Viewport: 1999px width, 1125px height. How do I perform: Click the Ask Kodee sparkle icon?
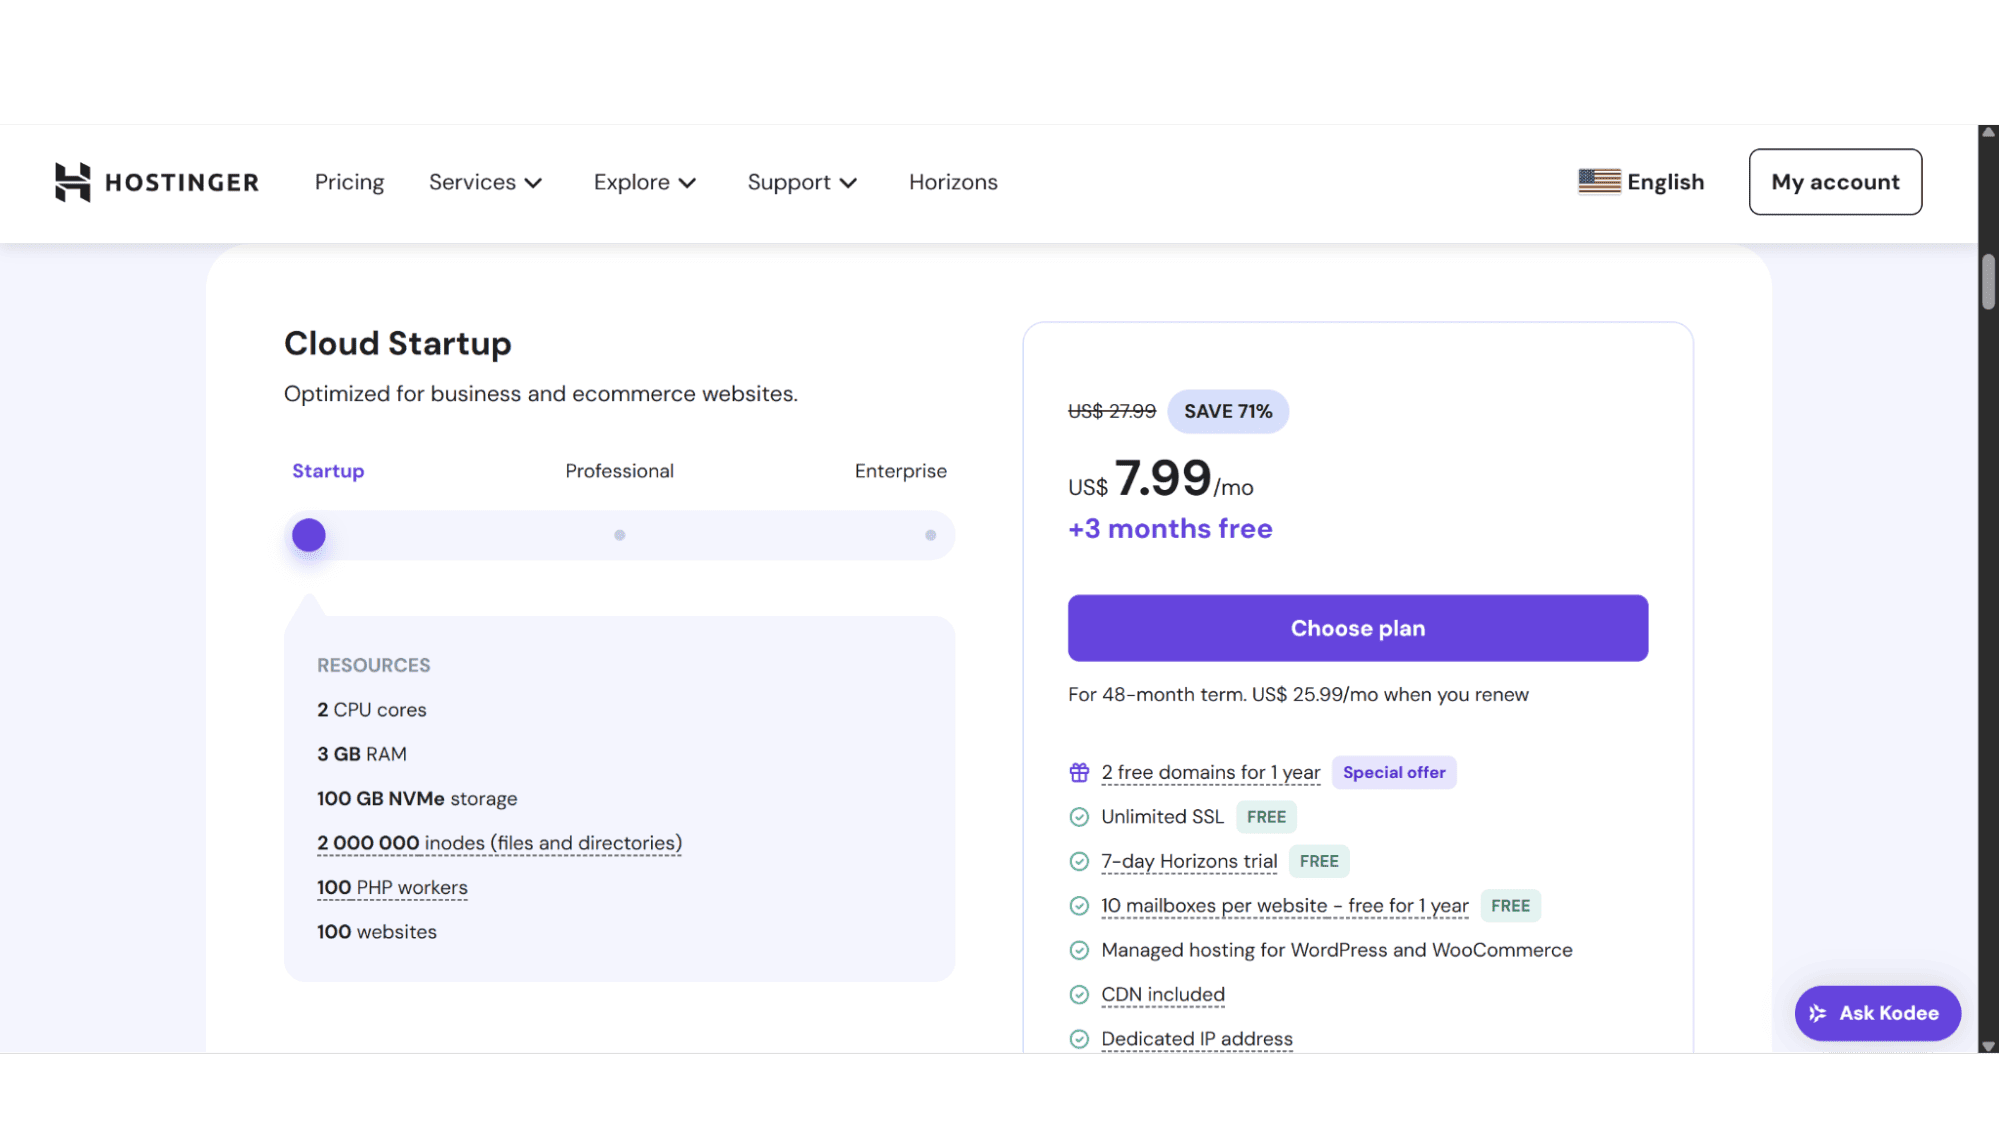(x=1817, y=1013)
